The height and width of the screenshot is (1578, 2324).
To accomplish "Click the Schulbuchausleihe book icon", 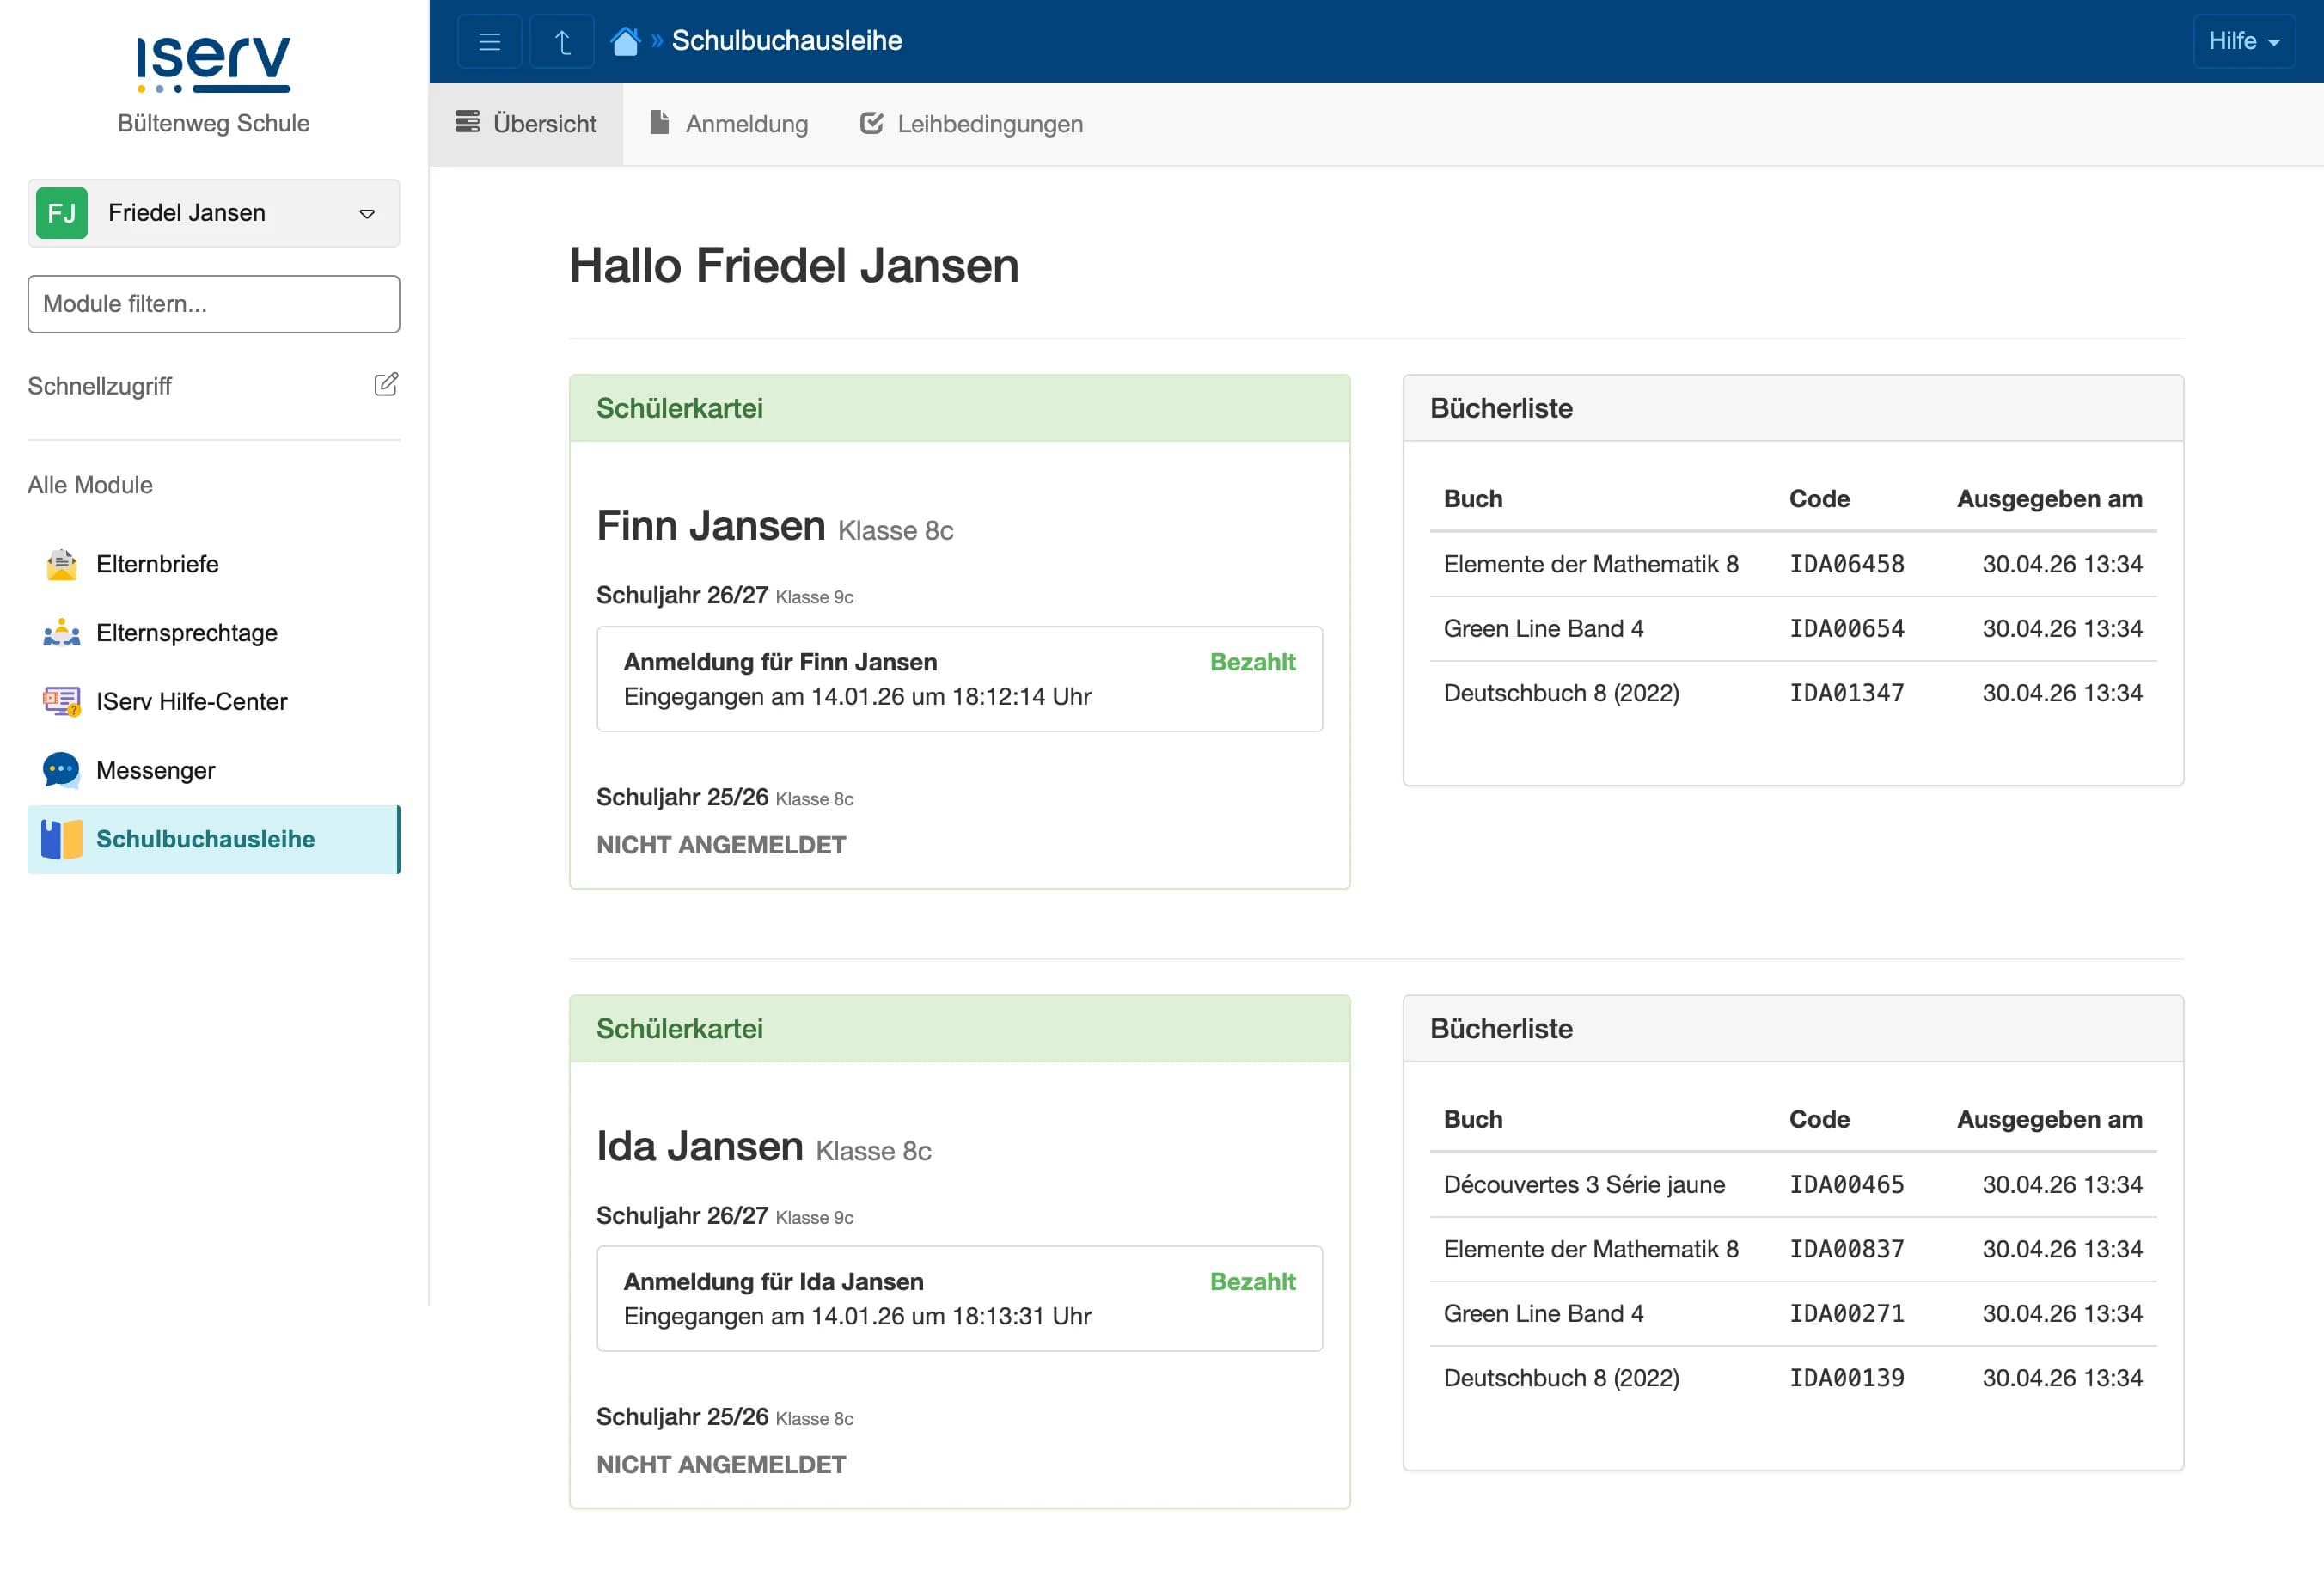I will pyautogui.click(x=62, y=840).
